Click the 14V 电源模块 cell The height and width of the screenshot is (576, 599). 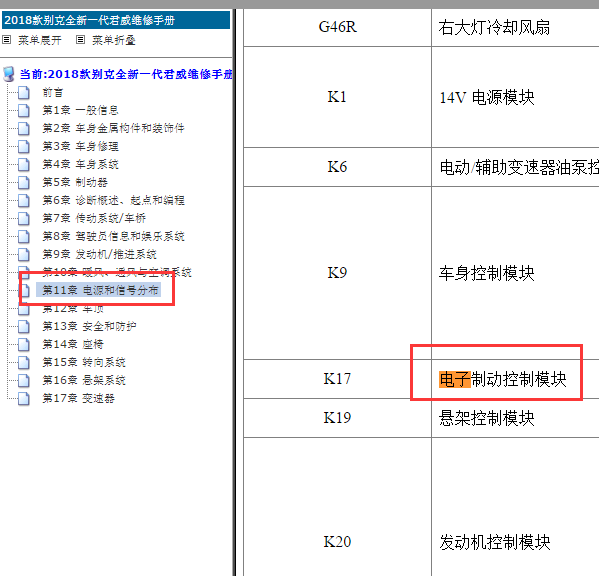point(515,97)
